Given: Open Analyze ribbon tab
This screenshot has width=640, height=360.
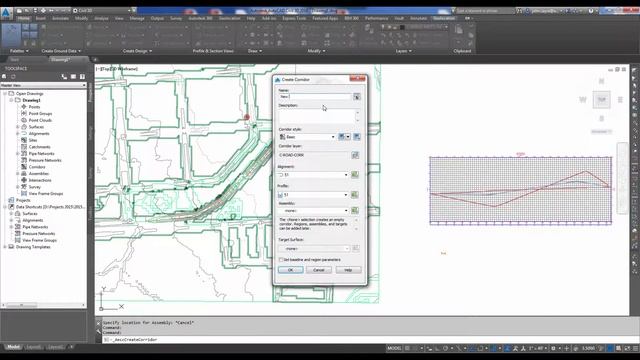Looking at the screenshot, I should pos(101,18).
